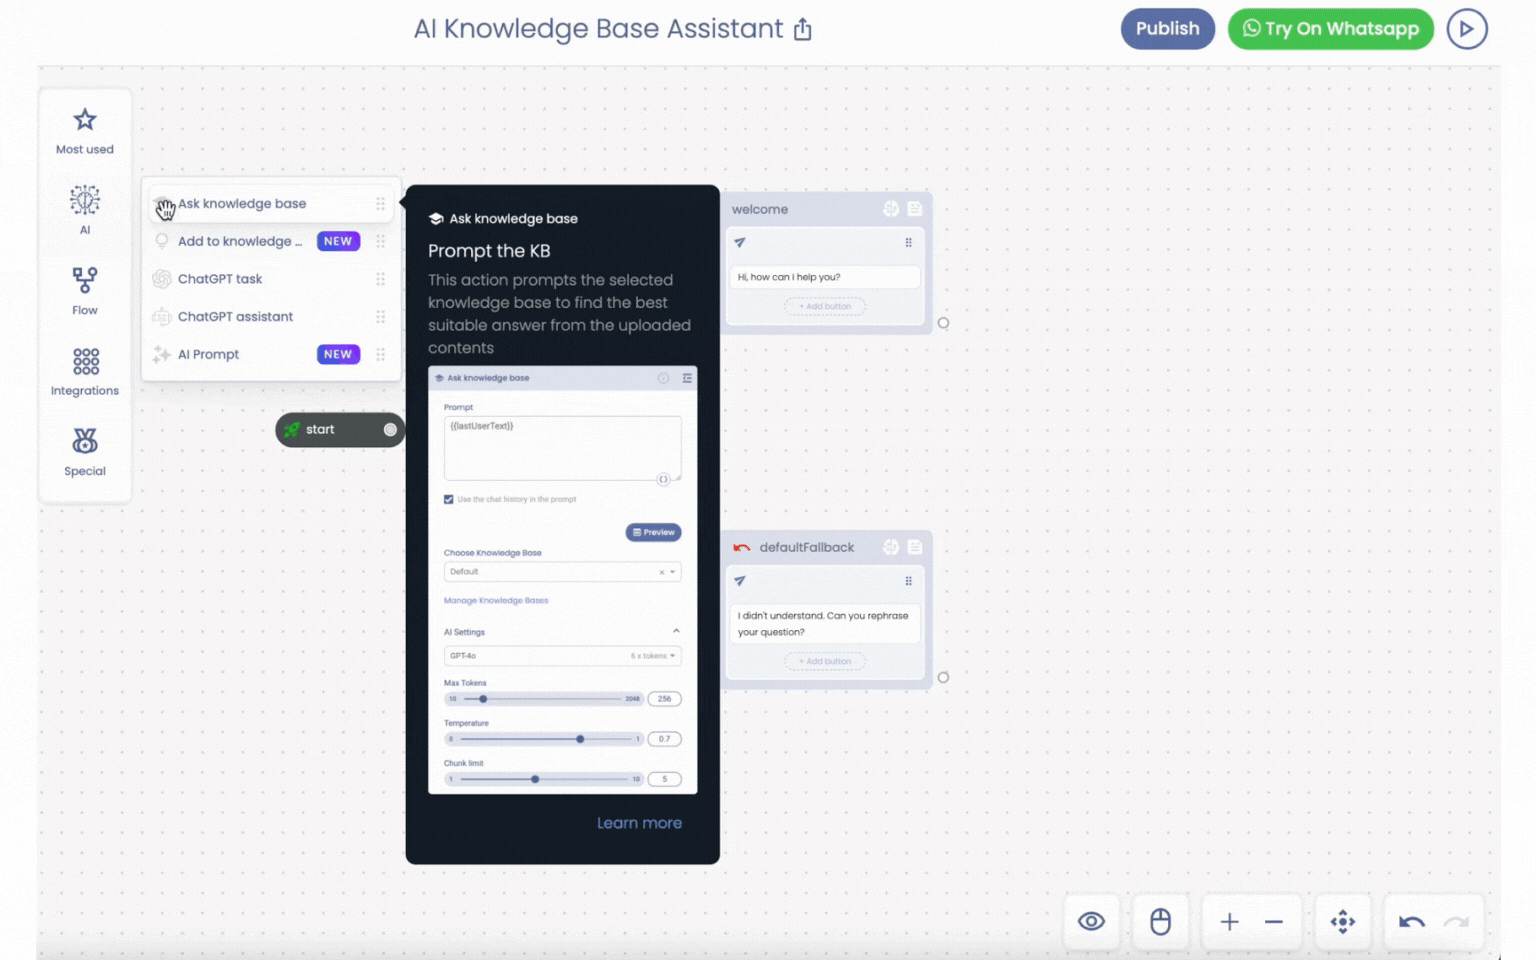Open the Flow category in sidebar
The width and height of the screenshot is (1536, 960).
coord(85,291)
